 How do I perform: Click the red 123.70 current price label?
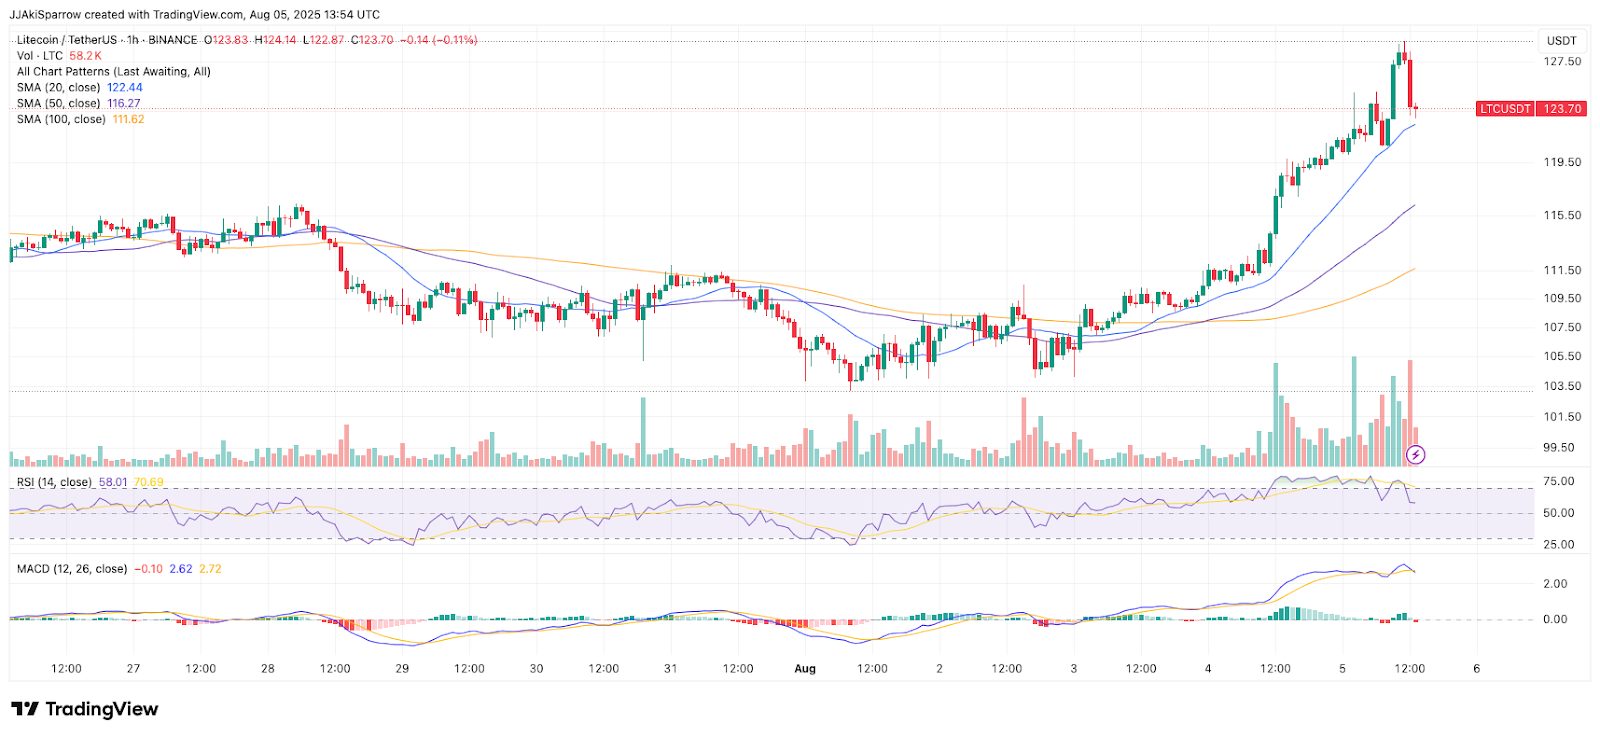pyautogui.click(x=1561, y=109)
